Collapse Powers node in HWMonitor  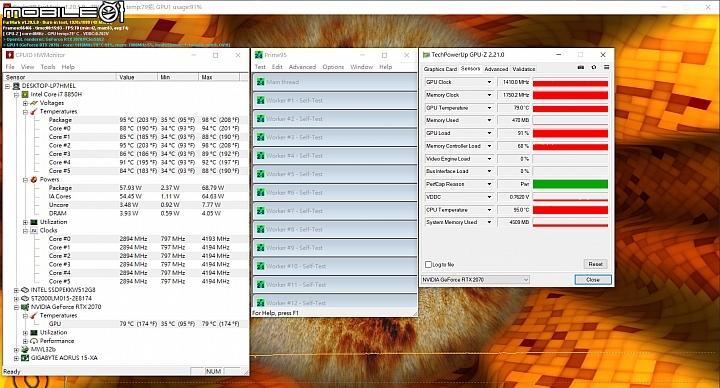pyautogui.click(x=25, y=180)
